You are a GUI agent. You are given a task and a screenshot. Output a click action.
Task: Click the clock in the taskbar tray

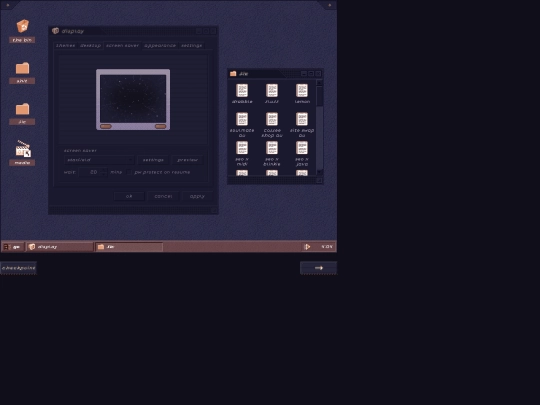[326, 247]
